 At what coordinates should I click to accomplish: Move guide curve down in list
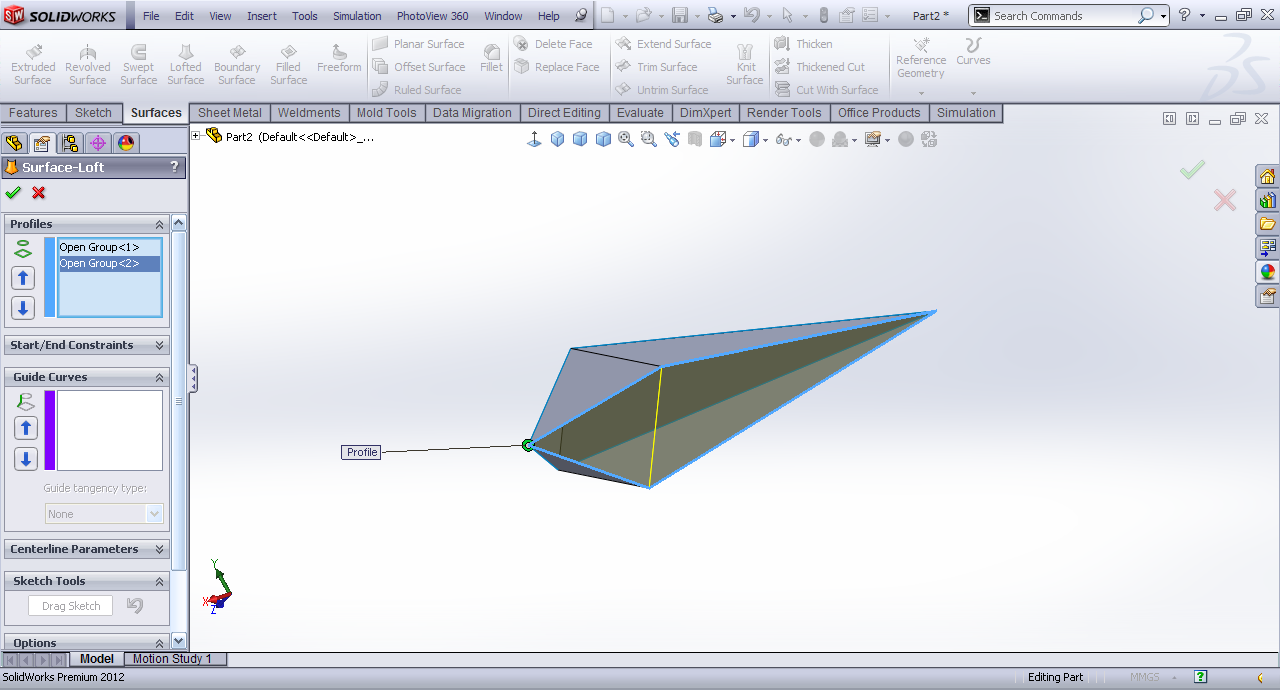[25, 459]
